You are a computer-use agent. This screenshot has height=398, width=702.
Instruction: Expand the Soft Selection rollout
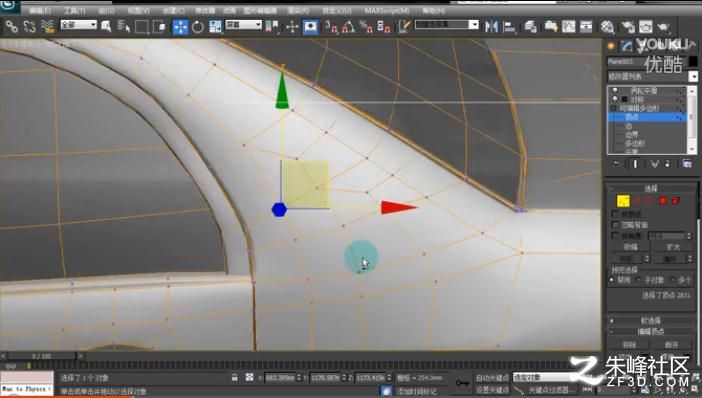[651, 321]
